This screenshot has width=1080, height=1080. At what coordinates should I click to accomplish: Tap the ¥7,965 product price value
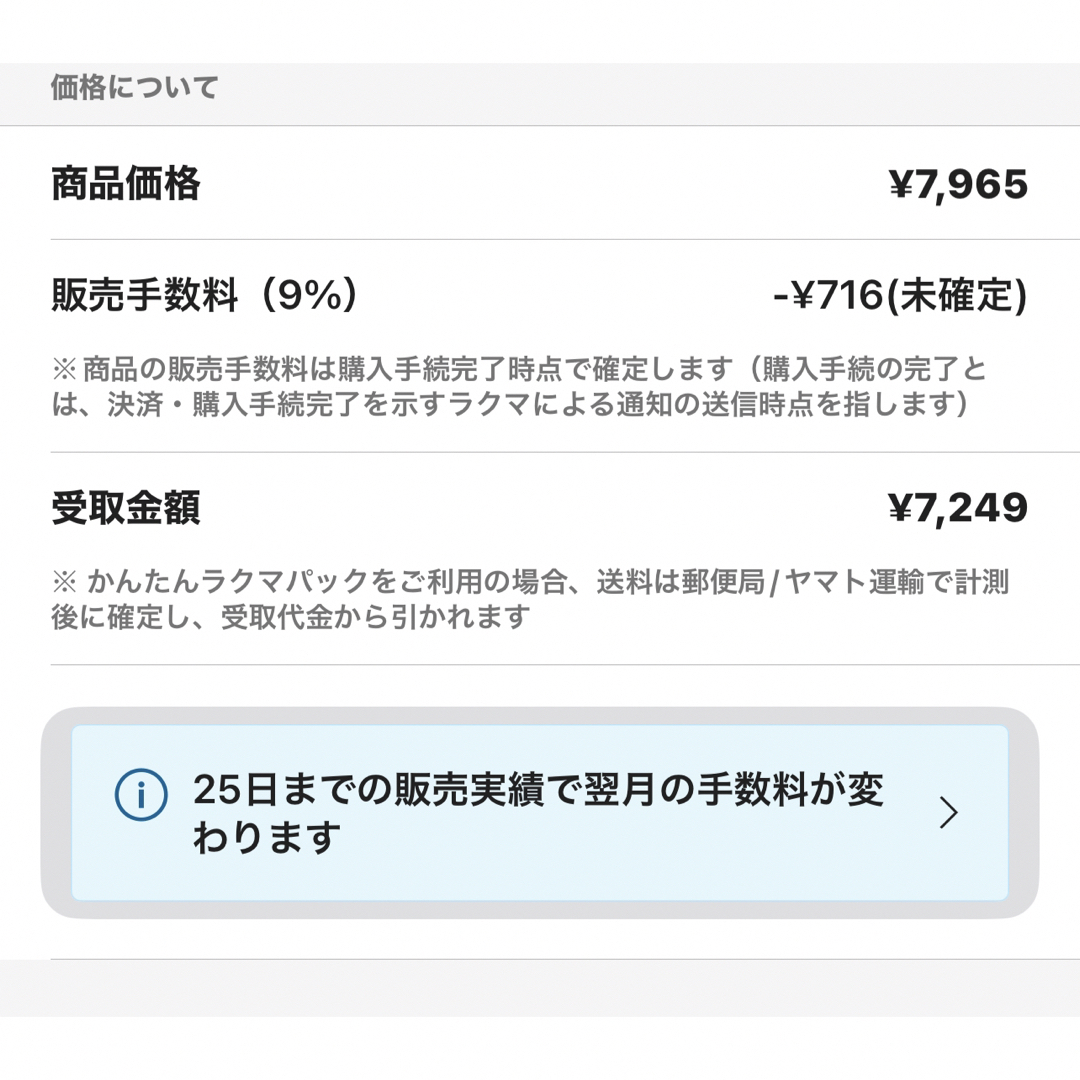coord(958,185)
